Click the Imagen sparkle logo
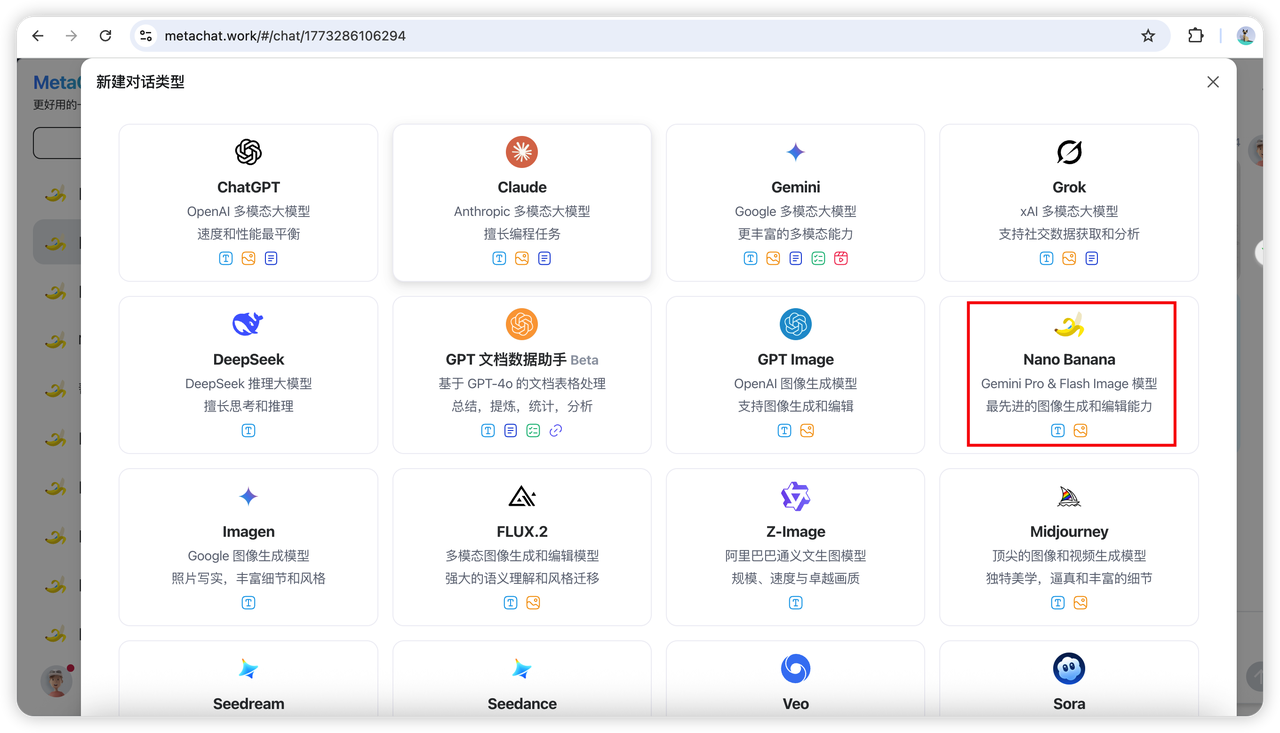Screen dimensions: 1280x733 [x=248, y=496]
